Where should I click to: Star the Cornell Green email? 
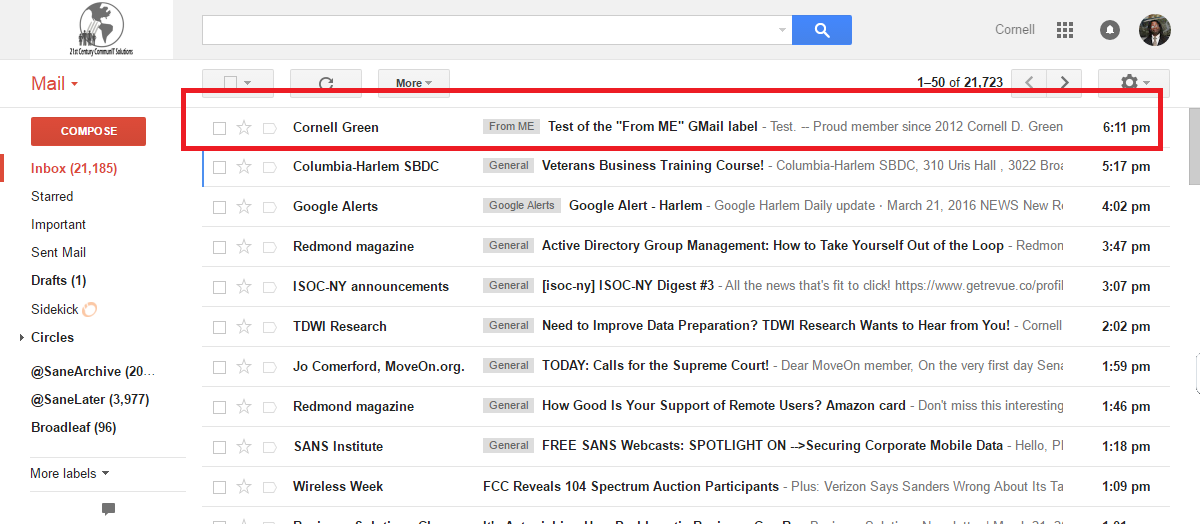[243, 127]
